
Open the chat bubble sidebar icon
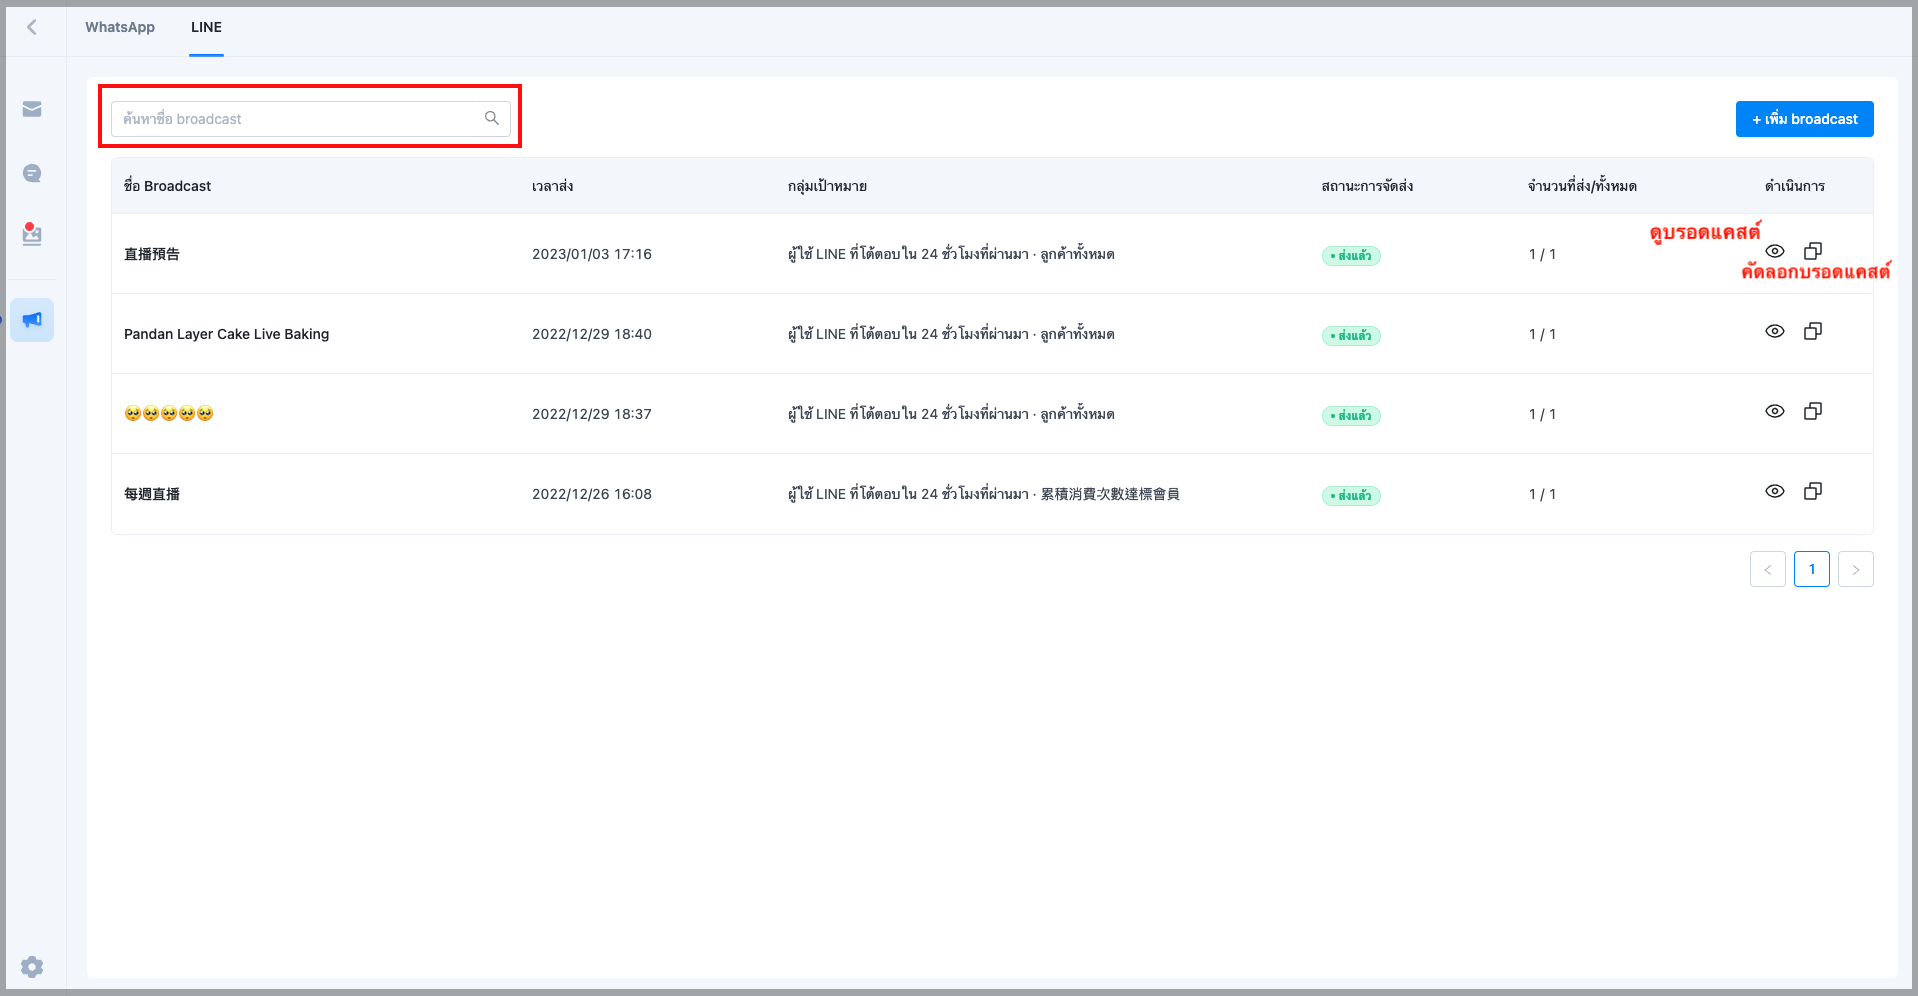pyautogui.click(x=32, y=174)
